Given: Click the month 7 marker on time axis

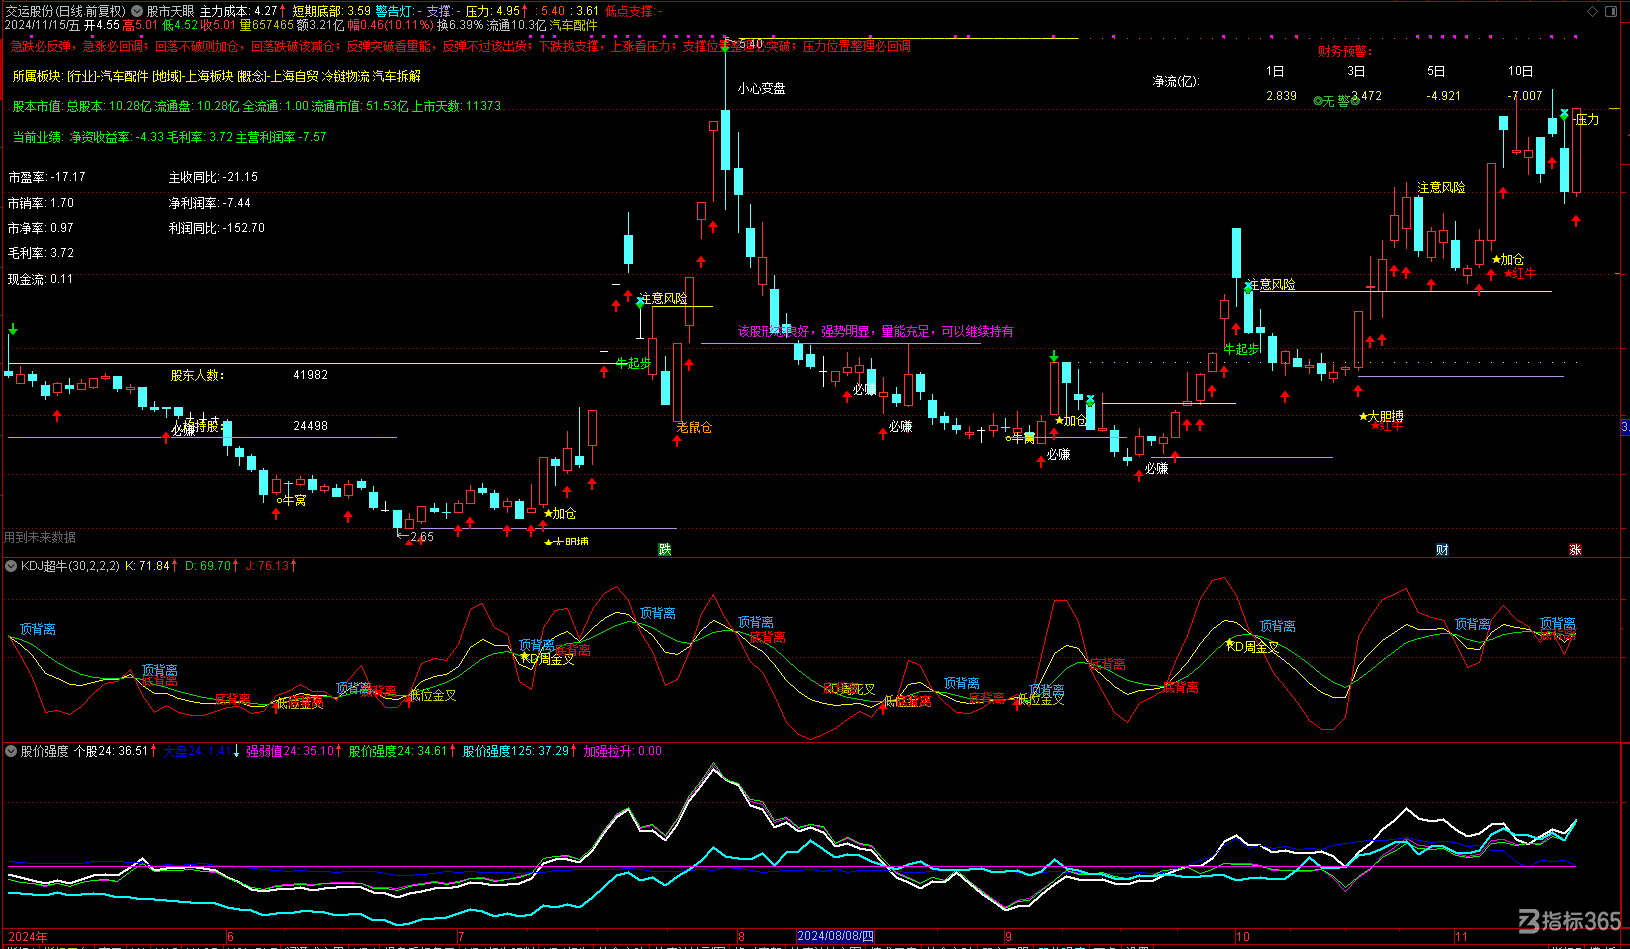Looking at the screenshot, I should (461, 937).
